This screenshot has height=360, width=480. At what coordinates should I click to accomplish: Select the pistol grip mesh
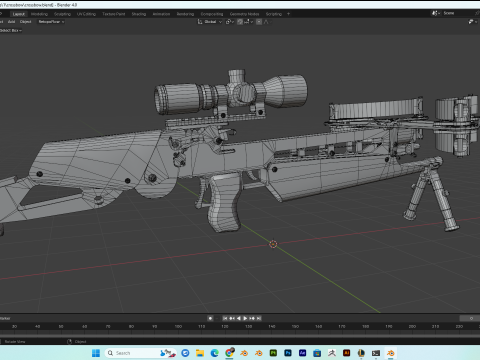(x=225, y=204)
